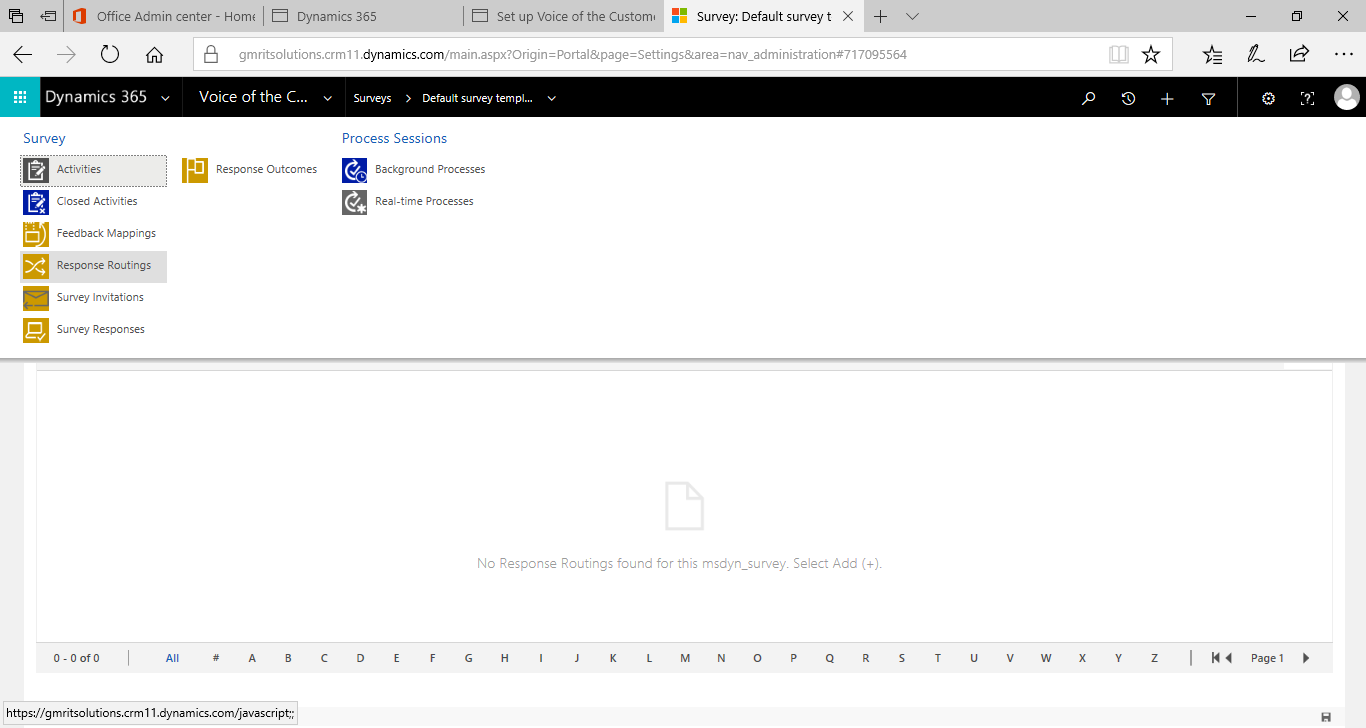Screen dimensions: 1366x728
Task: Open the favorites hub icon
Action: [1213, 55]
